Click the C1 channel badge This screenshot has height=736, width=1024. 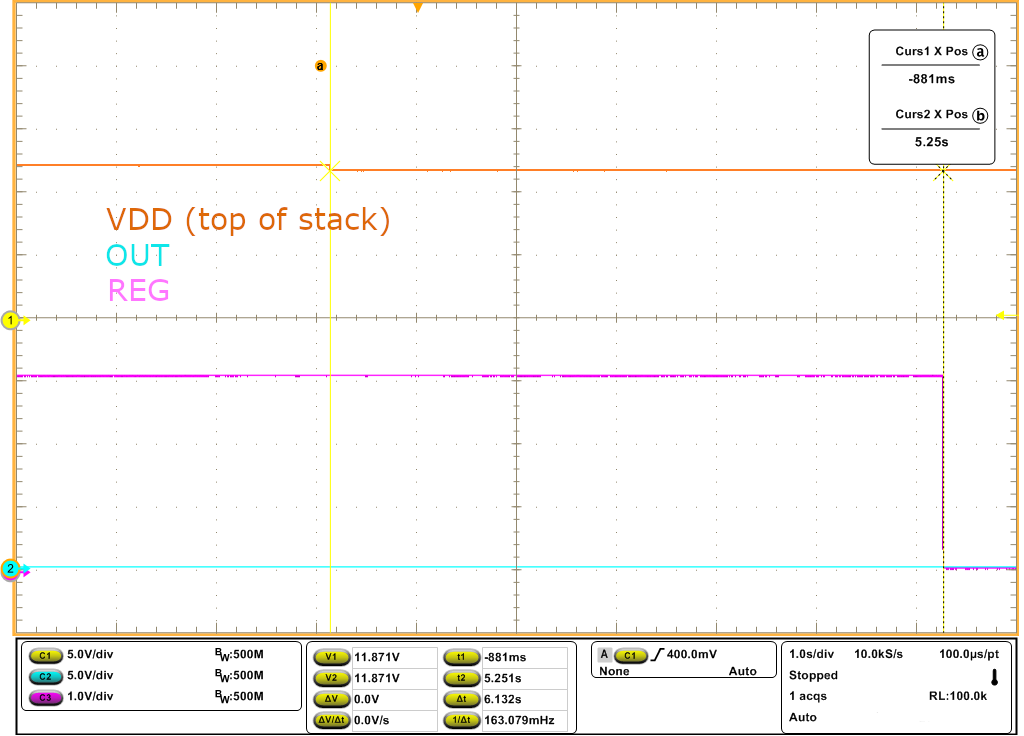tap(44, 656)
